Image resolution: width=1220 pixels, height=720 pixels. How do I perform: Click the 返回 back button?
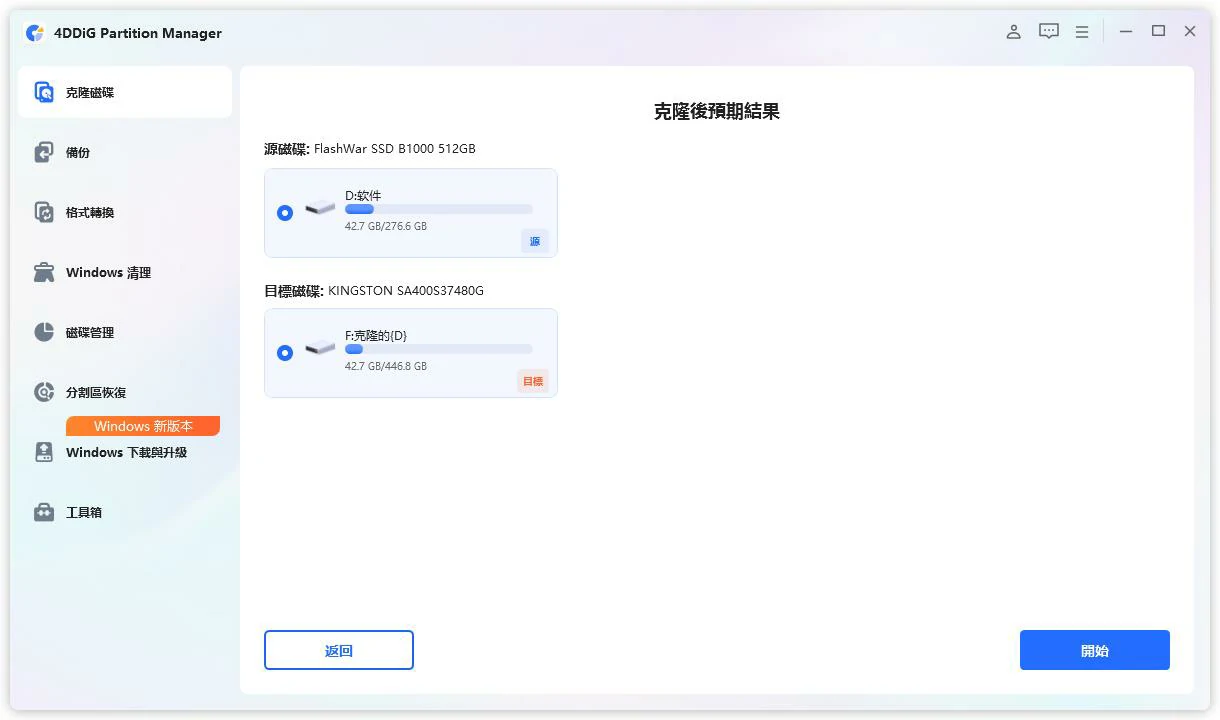339,650
